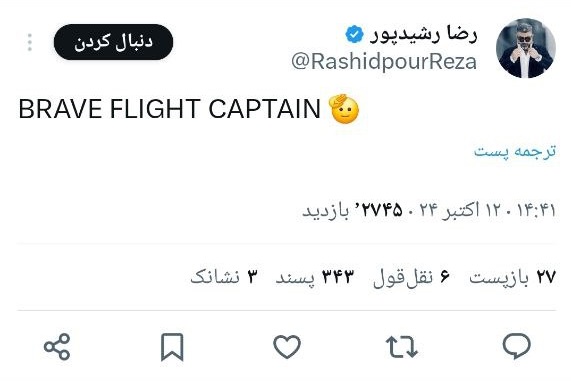Open Reza Rashidpour's profile picture
The width and height of the screenshot is (571, 382).
(x=525, y=48)
